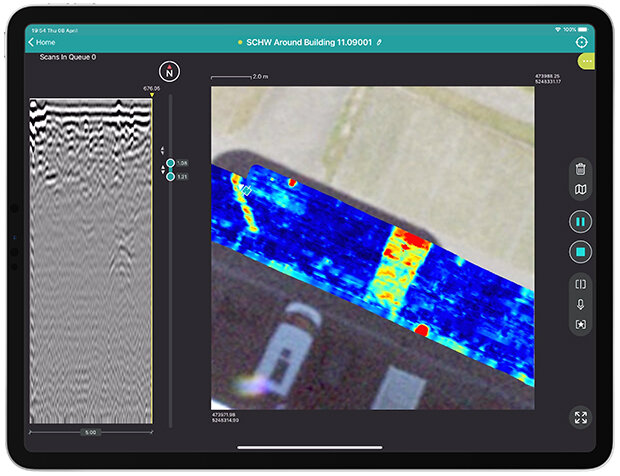Click the SCHW Around Building project title
Viewport: 620px width, 476px height.
(x=308, y=43)
